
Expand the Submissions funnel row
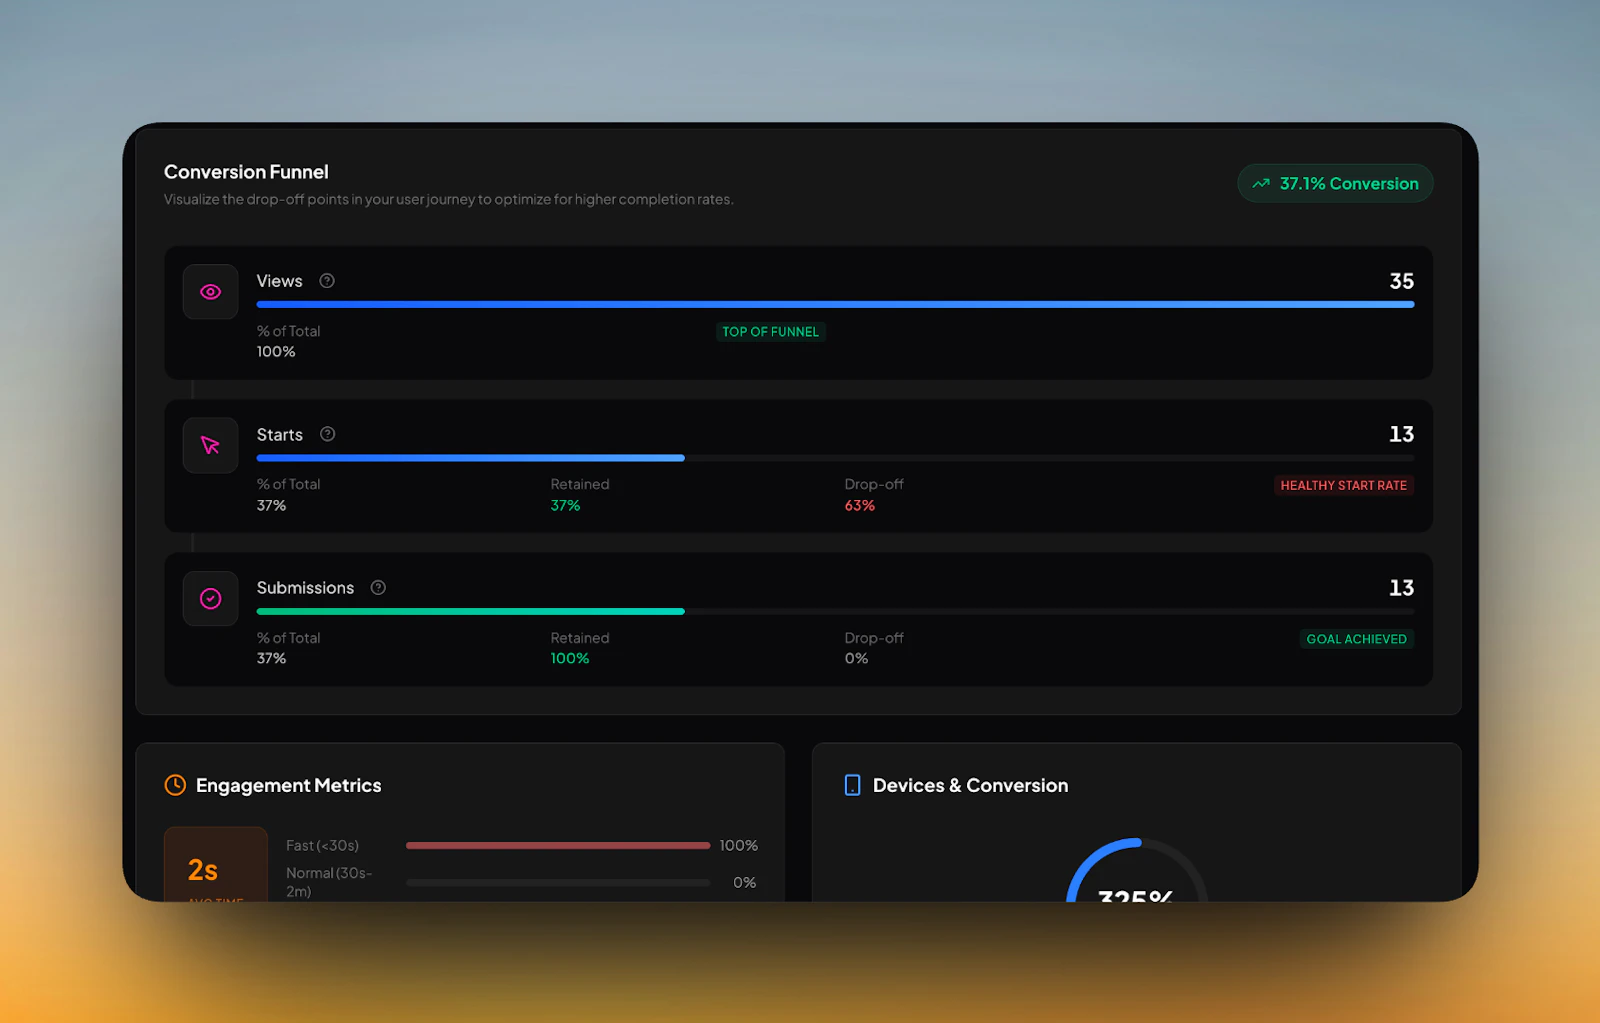pyautogui.click(x=800, y=620)
